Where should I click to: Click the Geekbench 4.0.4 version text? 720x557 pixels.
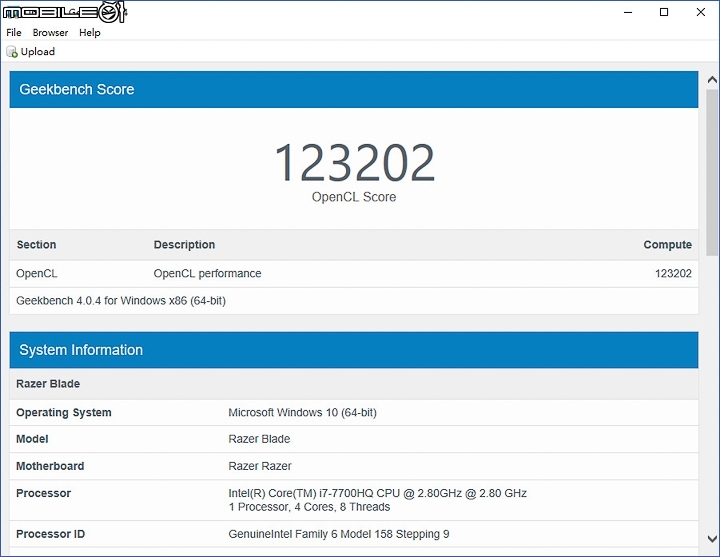121,301
